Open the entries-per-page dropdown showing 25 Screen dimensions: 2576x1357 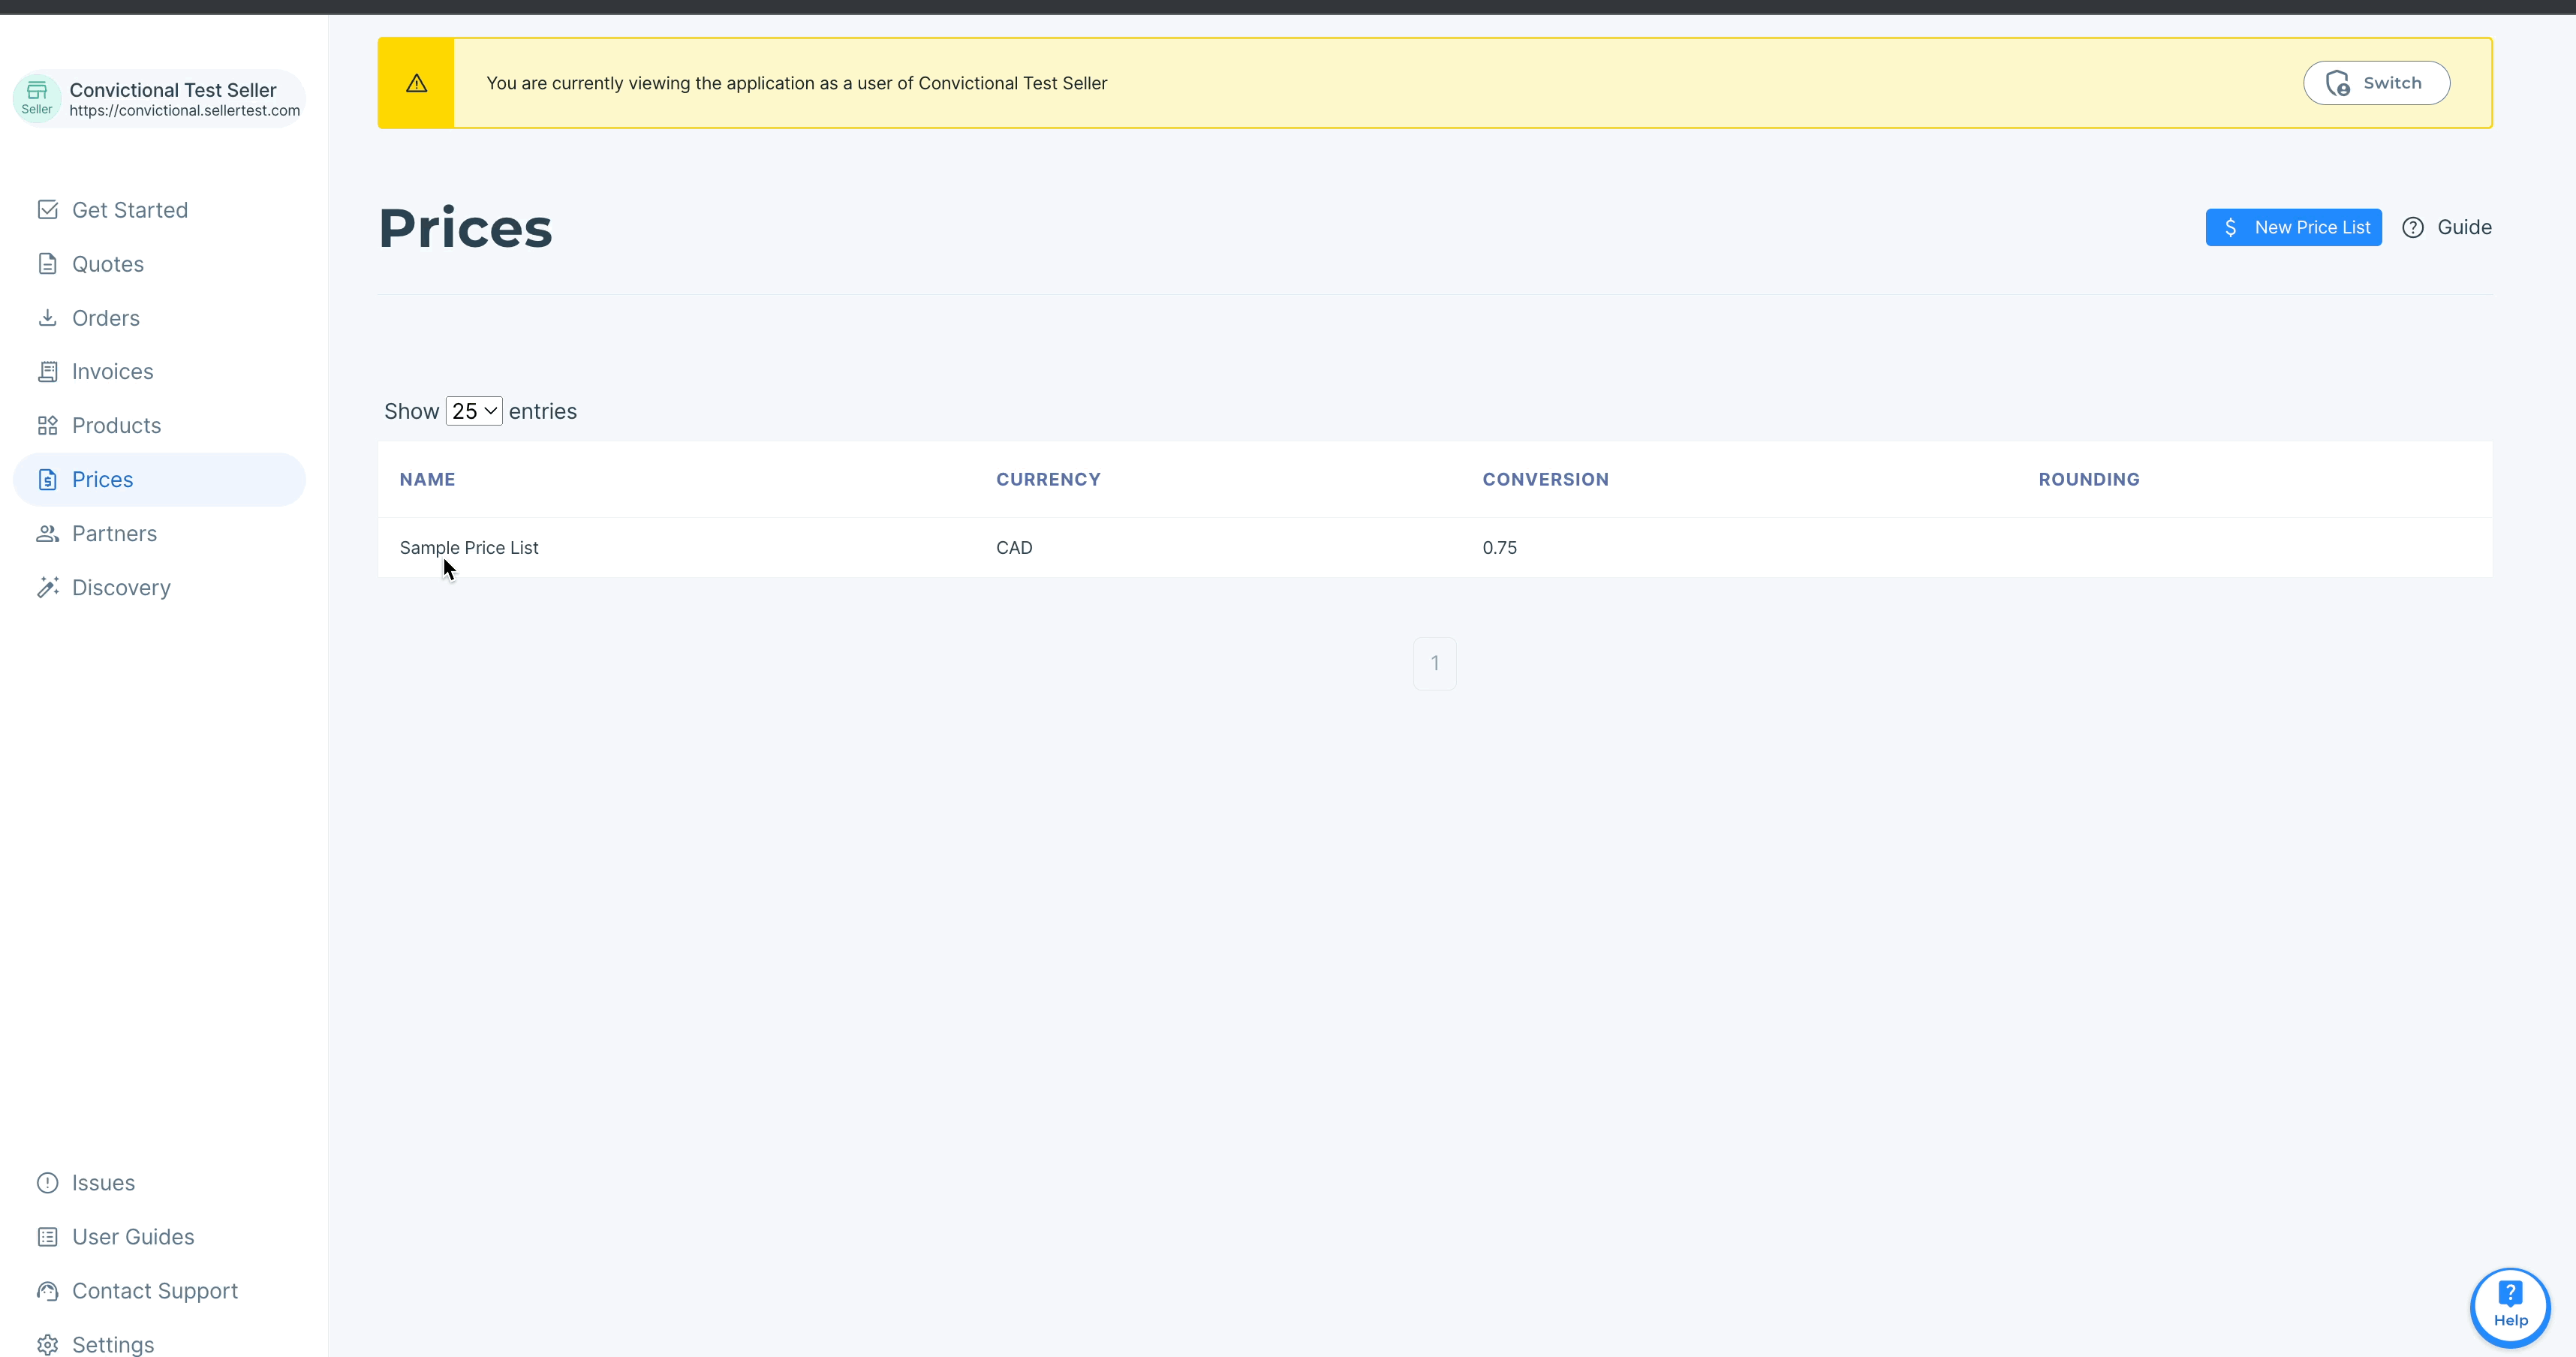(x=474, y=412)
